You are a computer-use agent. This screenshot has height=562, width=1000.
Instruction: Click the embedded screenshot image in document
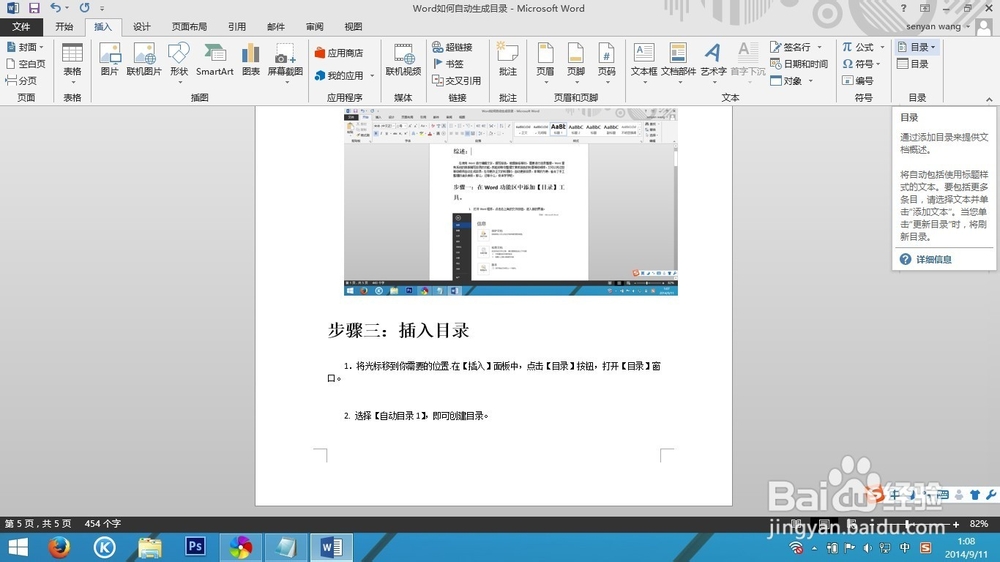(x=510, y=202)
